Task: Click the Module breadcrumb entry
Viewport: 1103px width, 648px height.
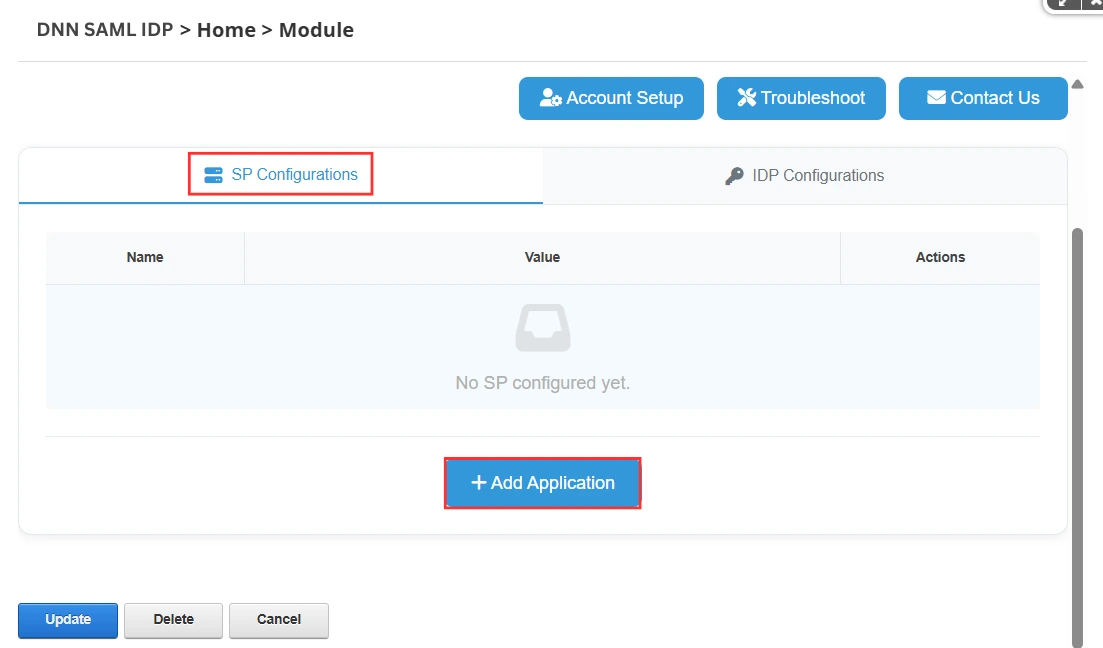Action: pos(316,29)
